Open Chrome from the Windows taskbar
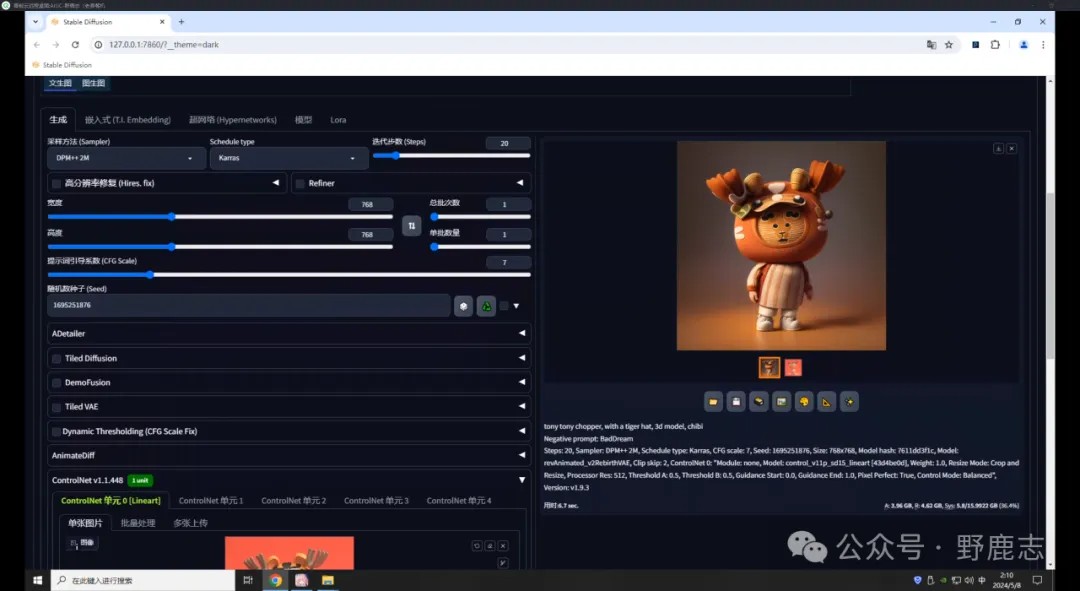 click(276, 580)
